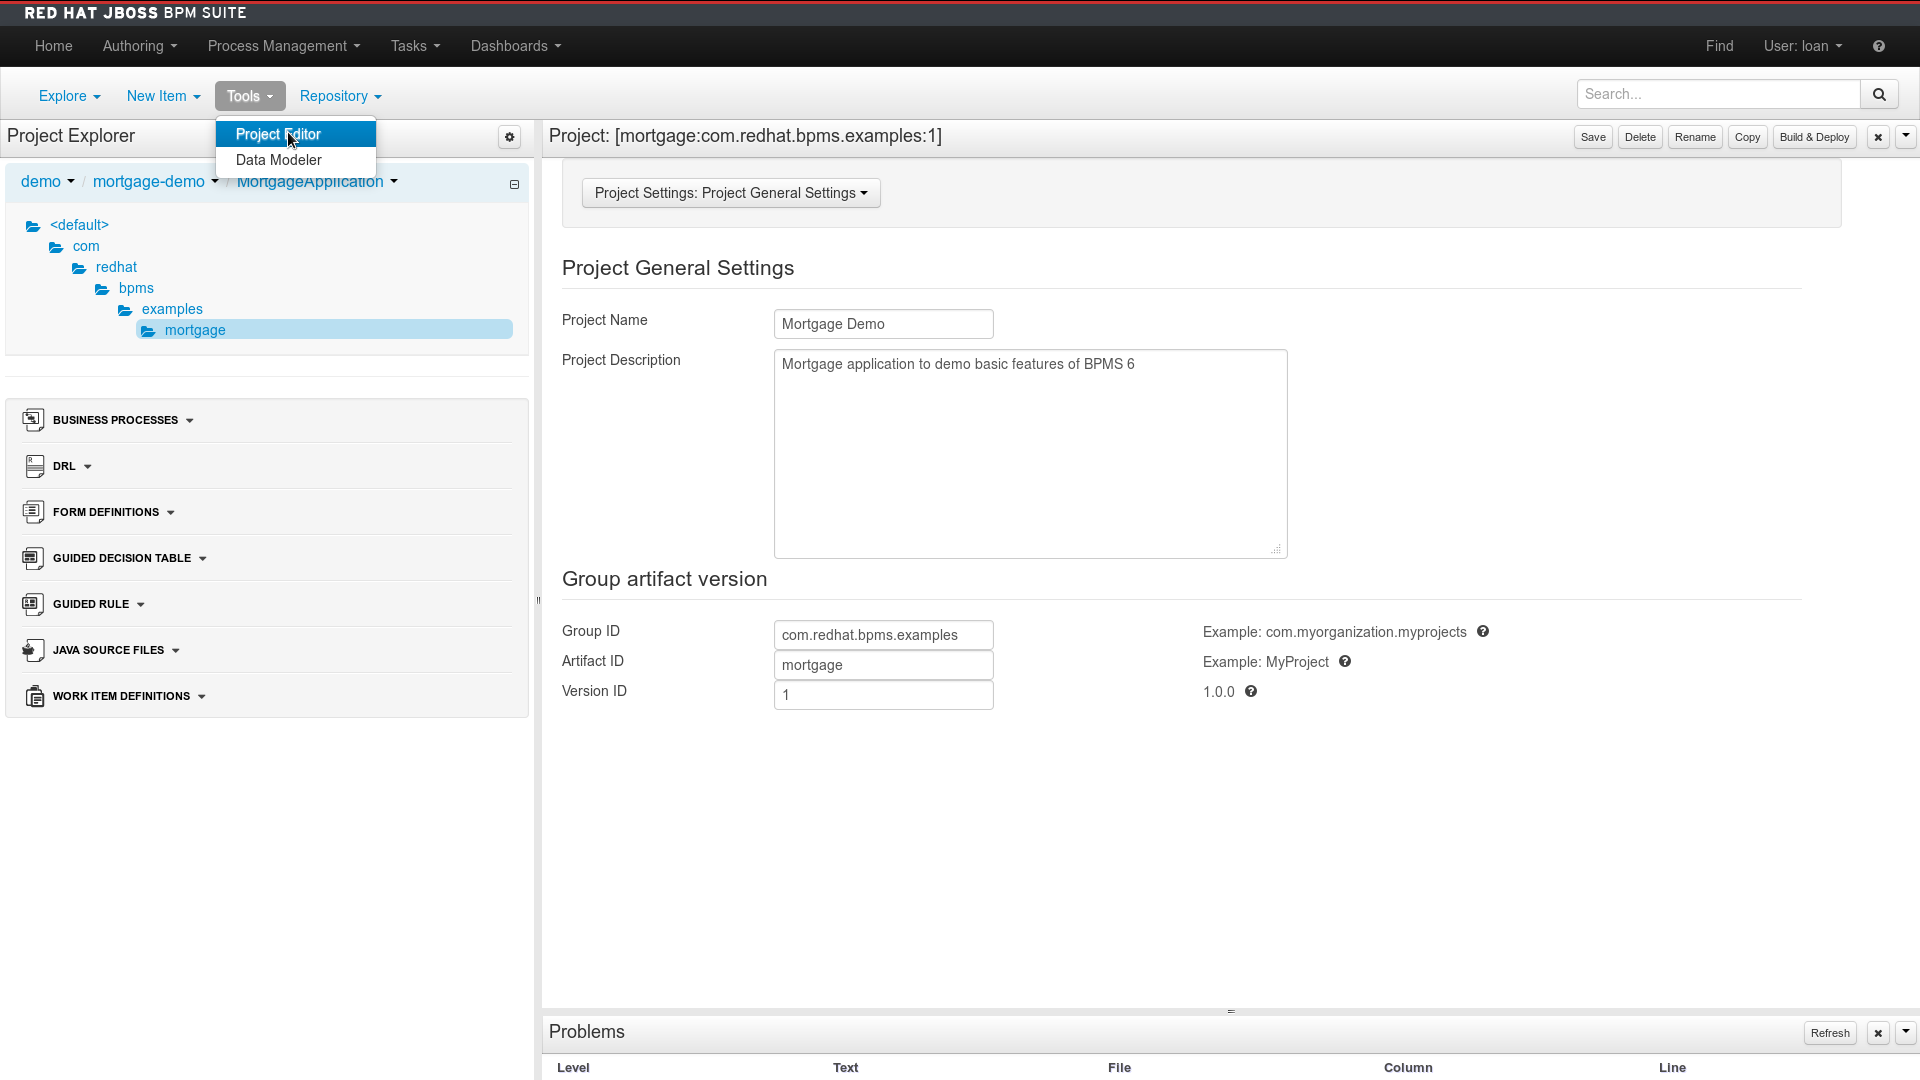The image size is (1920, 1080).
Task: Click the Java Source Files icon
Action: tap(33, 650)
